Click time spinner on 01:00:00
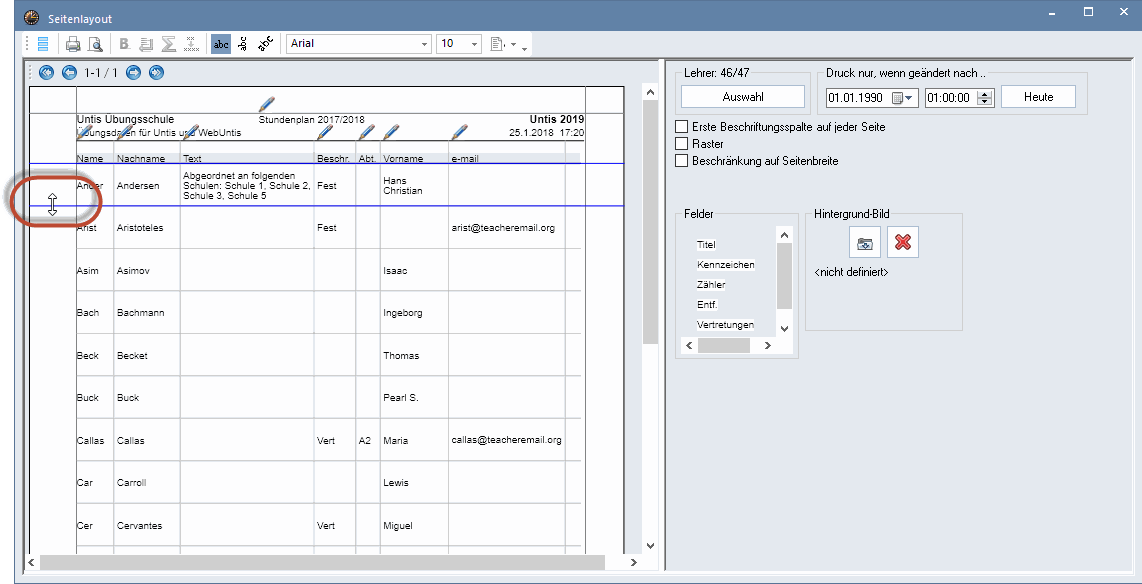This screenshot has width=1142, height=584. click(985, 98)
